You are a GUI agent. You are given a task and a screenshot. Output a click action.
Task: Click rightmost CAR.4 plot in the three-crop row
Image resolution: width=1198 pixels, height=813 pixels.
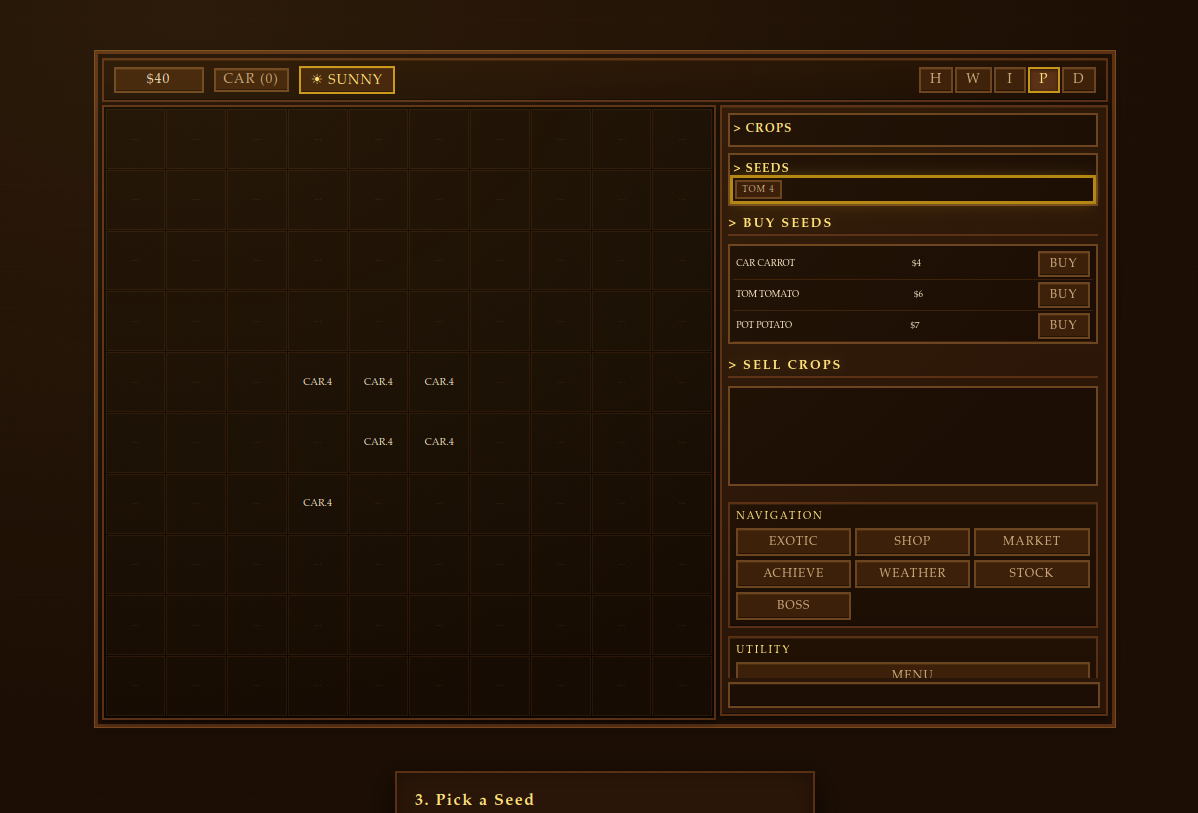pos(439,382)
